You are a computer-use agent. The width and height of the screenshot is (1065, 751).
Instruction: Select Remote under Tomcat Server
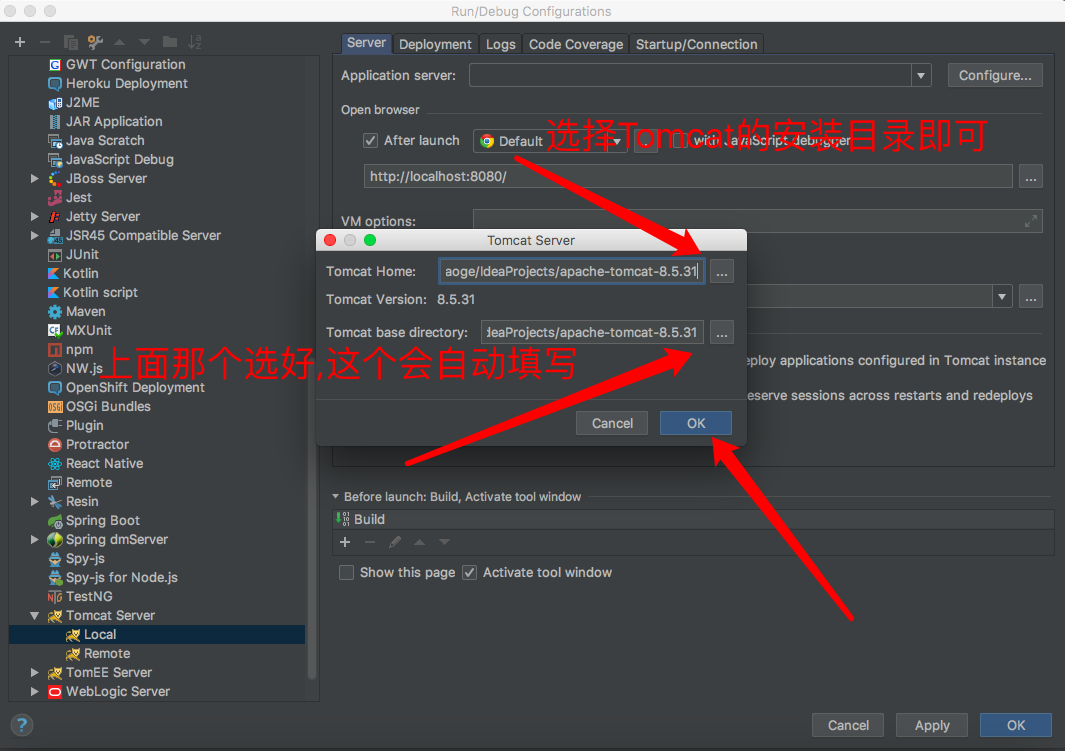pos(107,654)
